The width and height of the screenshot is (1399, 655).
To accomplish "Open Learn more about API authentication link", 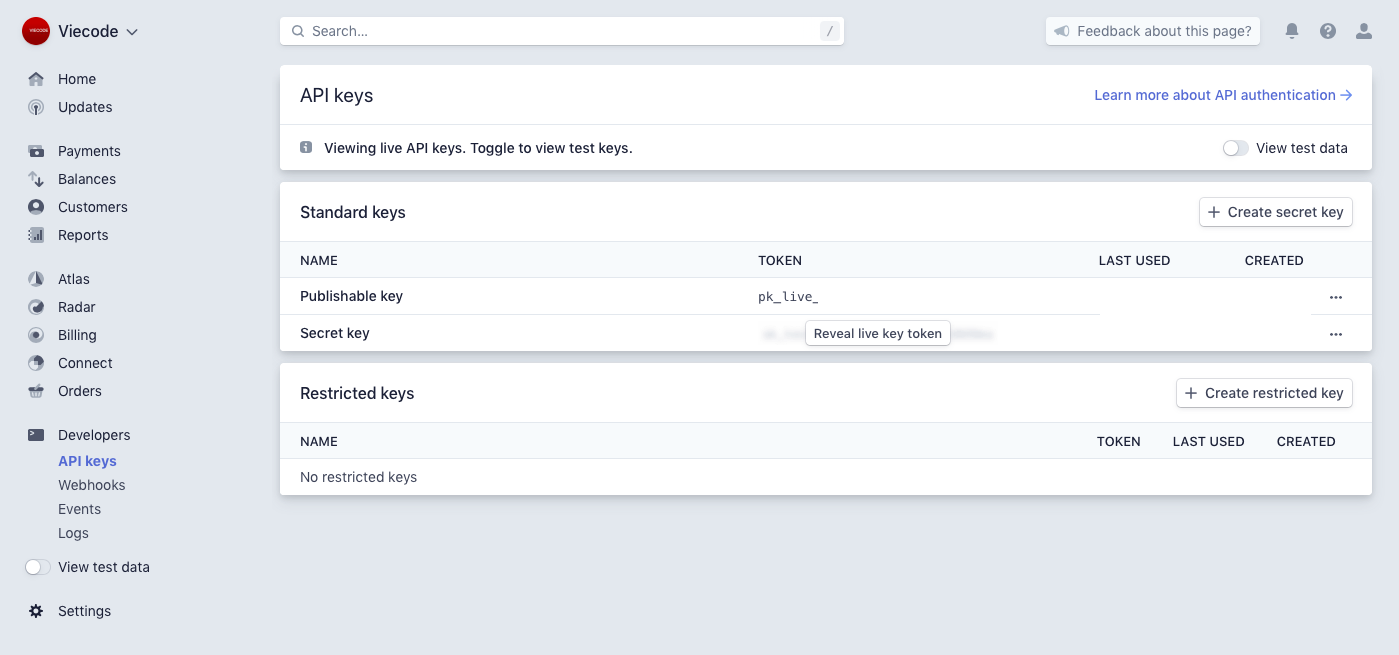I will (x=1222, y=95).
